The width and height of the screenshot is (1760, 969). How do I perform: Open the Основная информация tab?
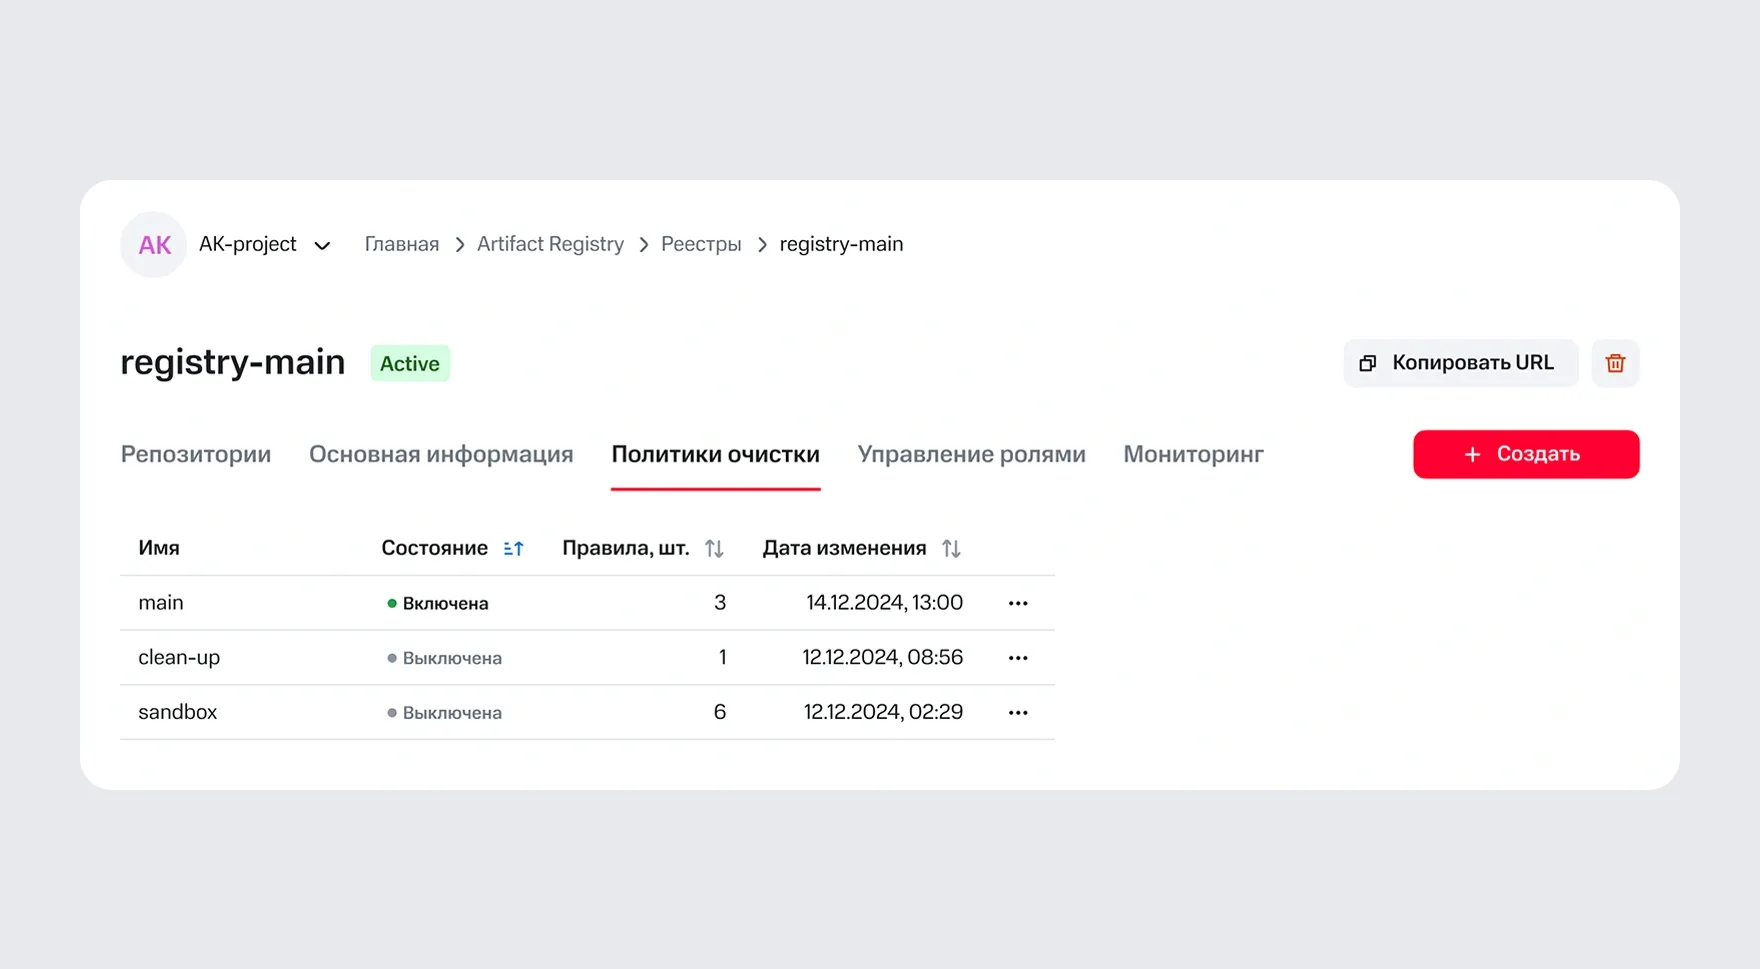pyautogui.click(x=441, y=454)
